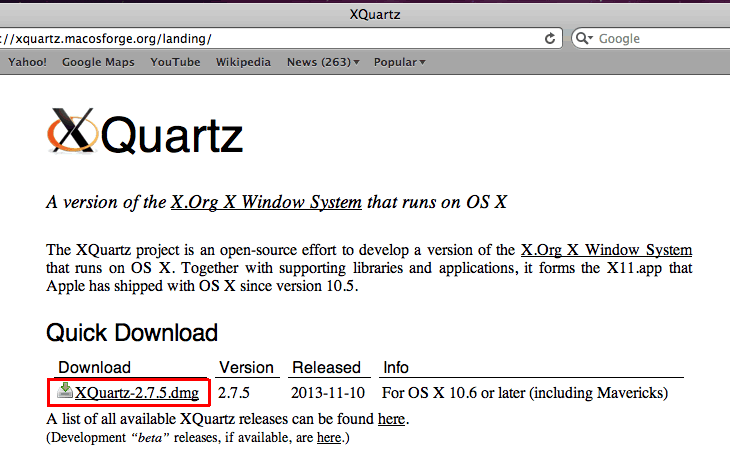The height and width of the screenshot is (462, 730).
Task: Click the 'Quick Download' heading
Action: click(132, 333)
